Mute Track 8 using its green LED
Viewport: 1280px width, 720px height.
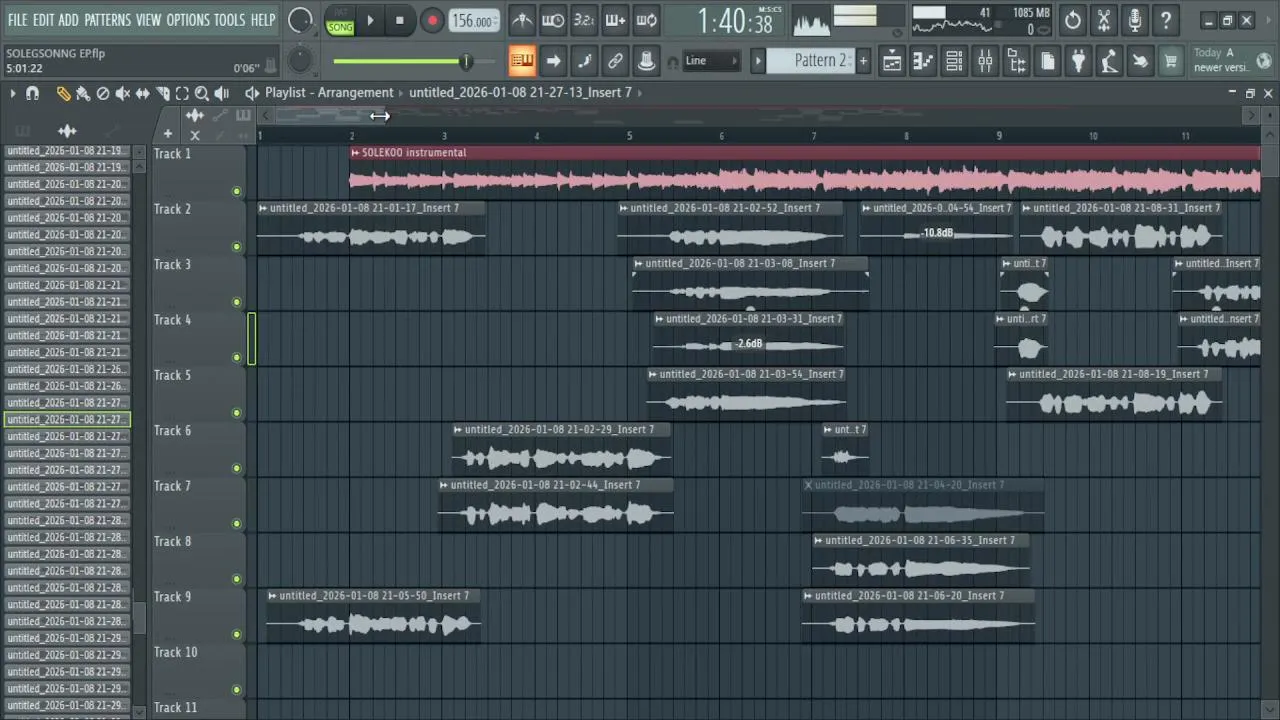point(237,579)
